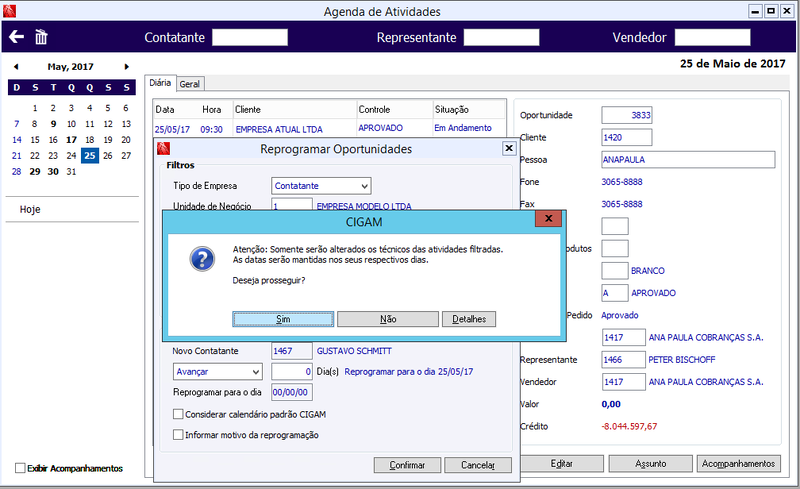The height and width of the screenshot is (489, 800).
Task: Click the Confirmar button
Action: click(x=407, y=465)
